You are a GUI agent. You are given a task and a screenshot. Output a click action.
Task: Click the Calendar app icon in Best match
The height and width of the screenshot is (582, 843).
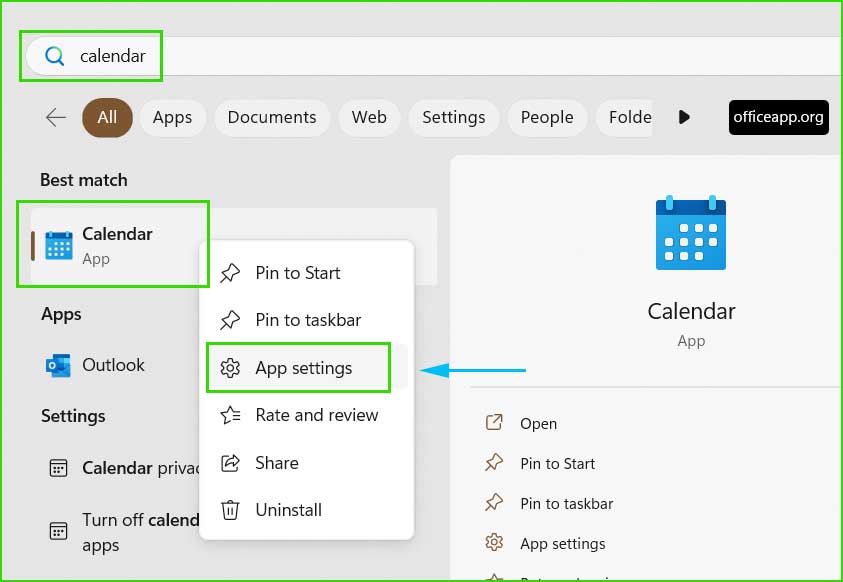point(59,246)
